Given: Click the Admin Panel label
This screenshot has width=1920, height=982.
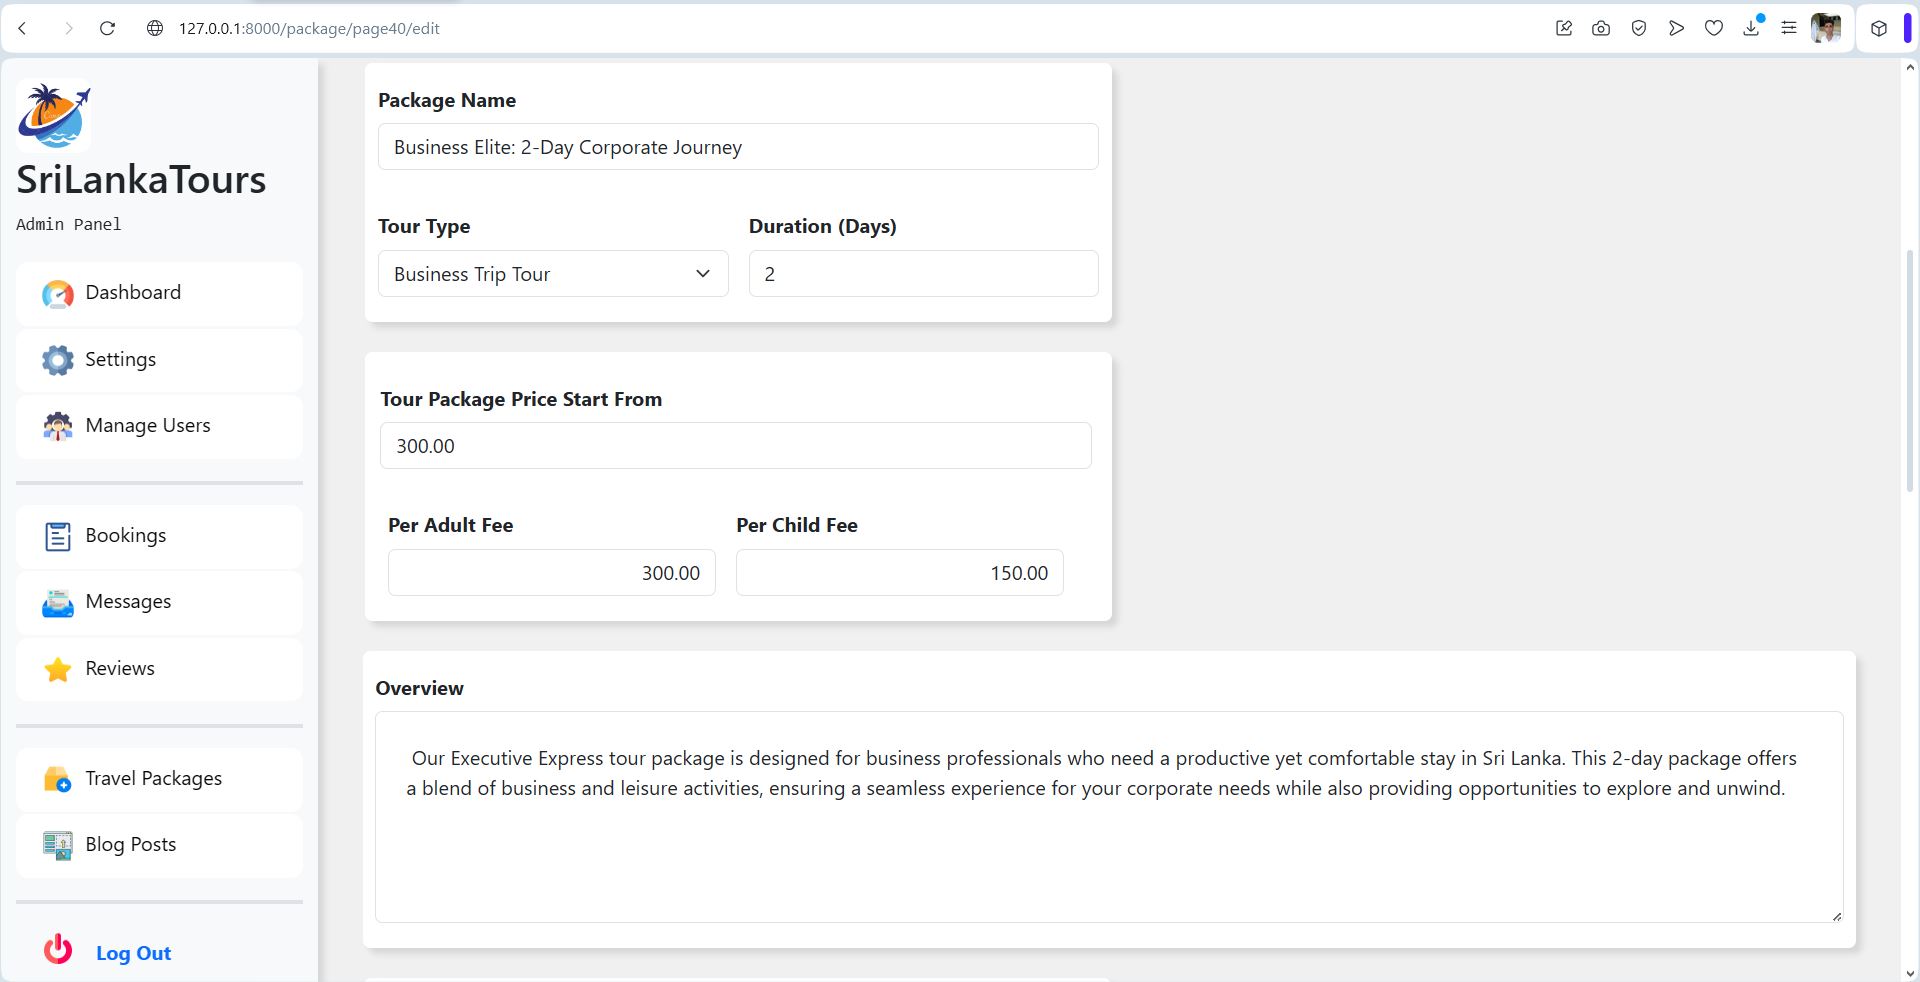Looking at the screenshot, I should [x=68, y=225].
